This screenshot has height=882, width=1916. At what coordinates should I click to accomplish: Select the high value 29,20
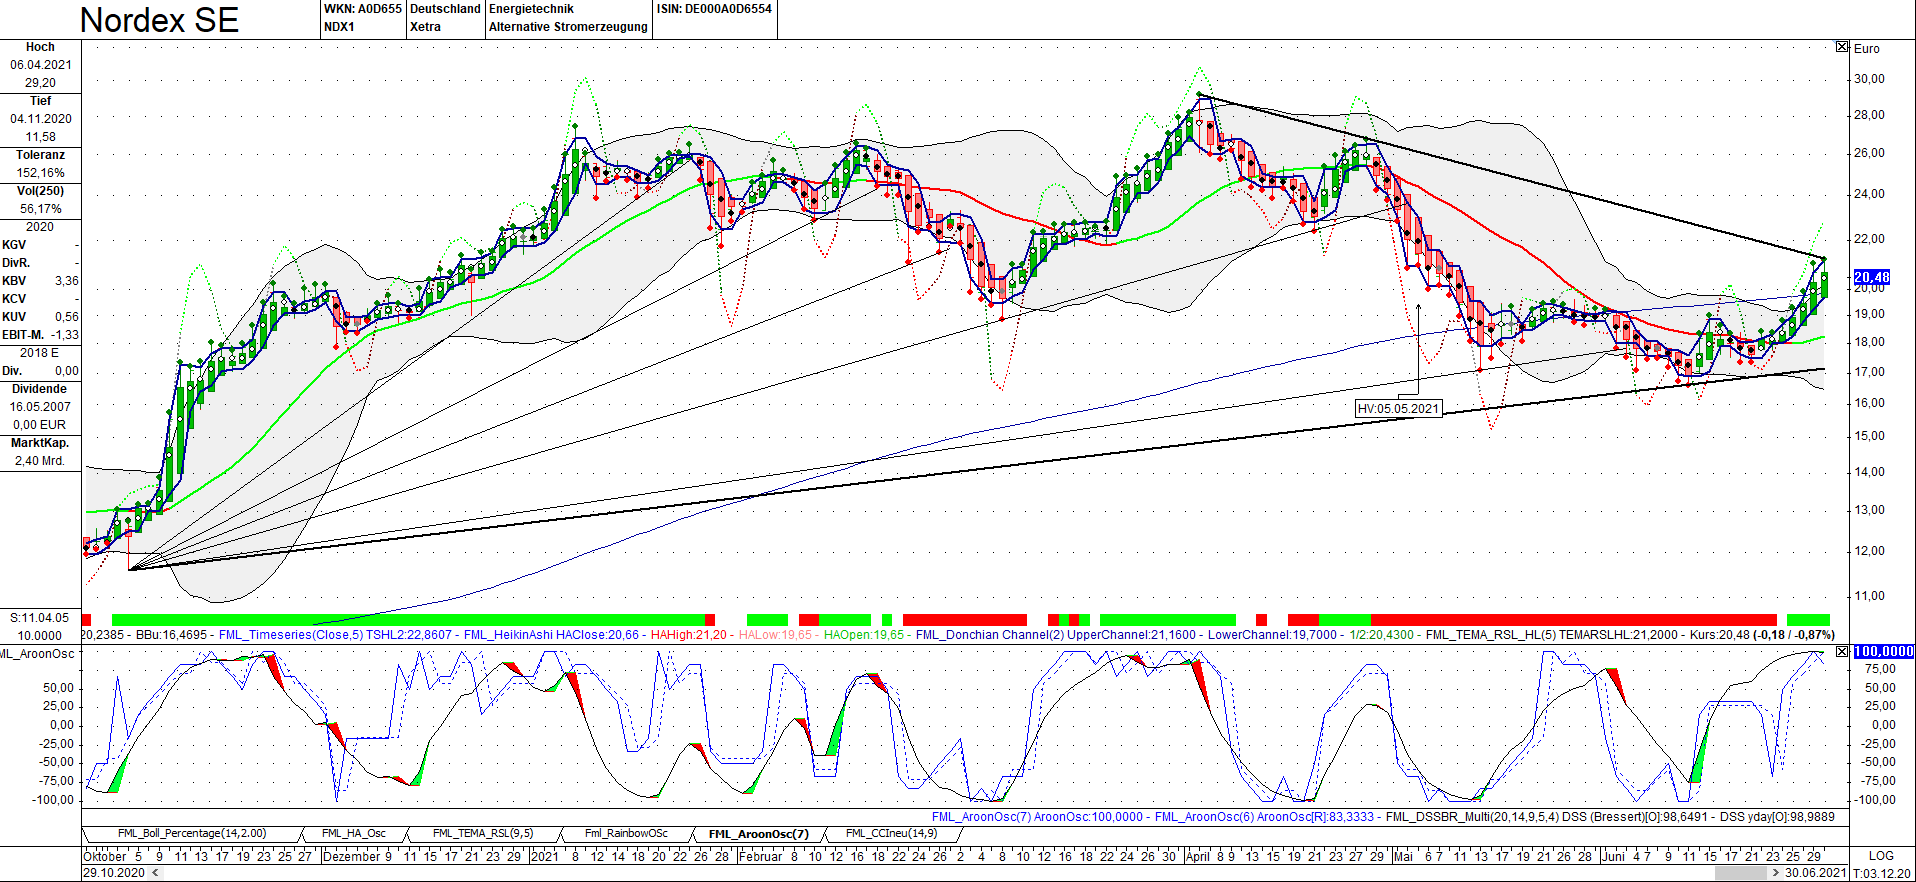[x=41, y=83]
